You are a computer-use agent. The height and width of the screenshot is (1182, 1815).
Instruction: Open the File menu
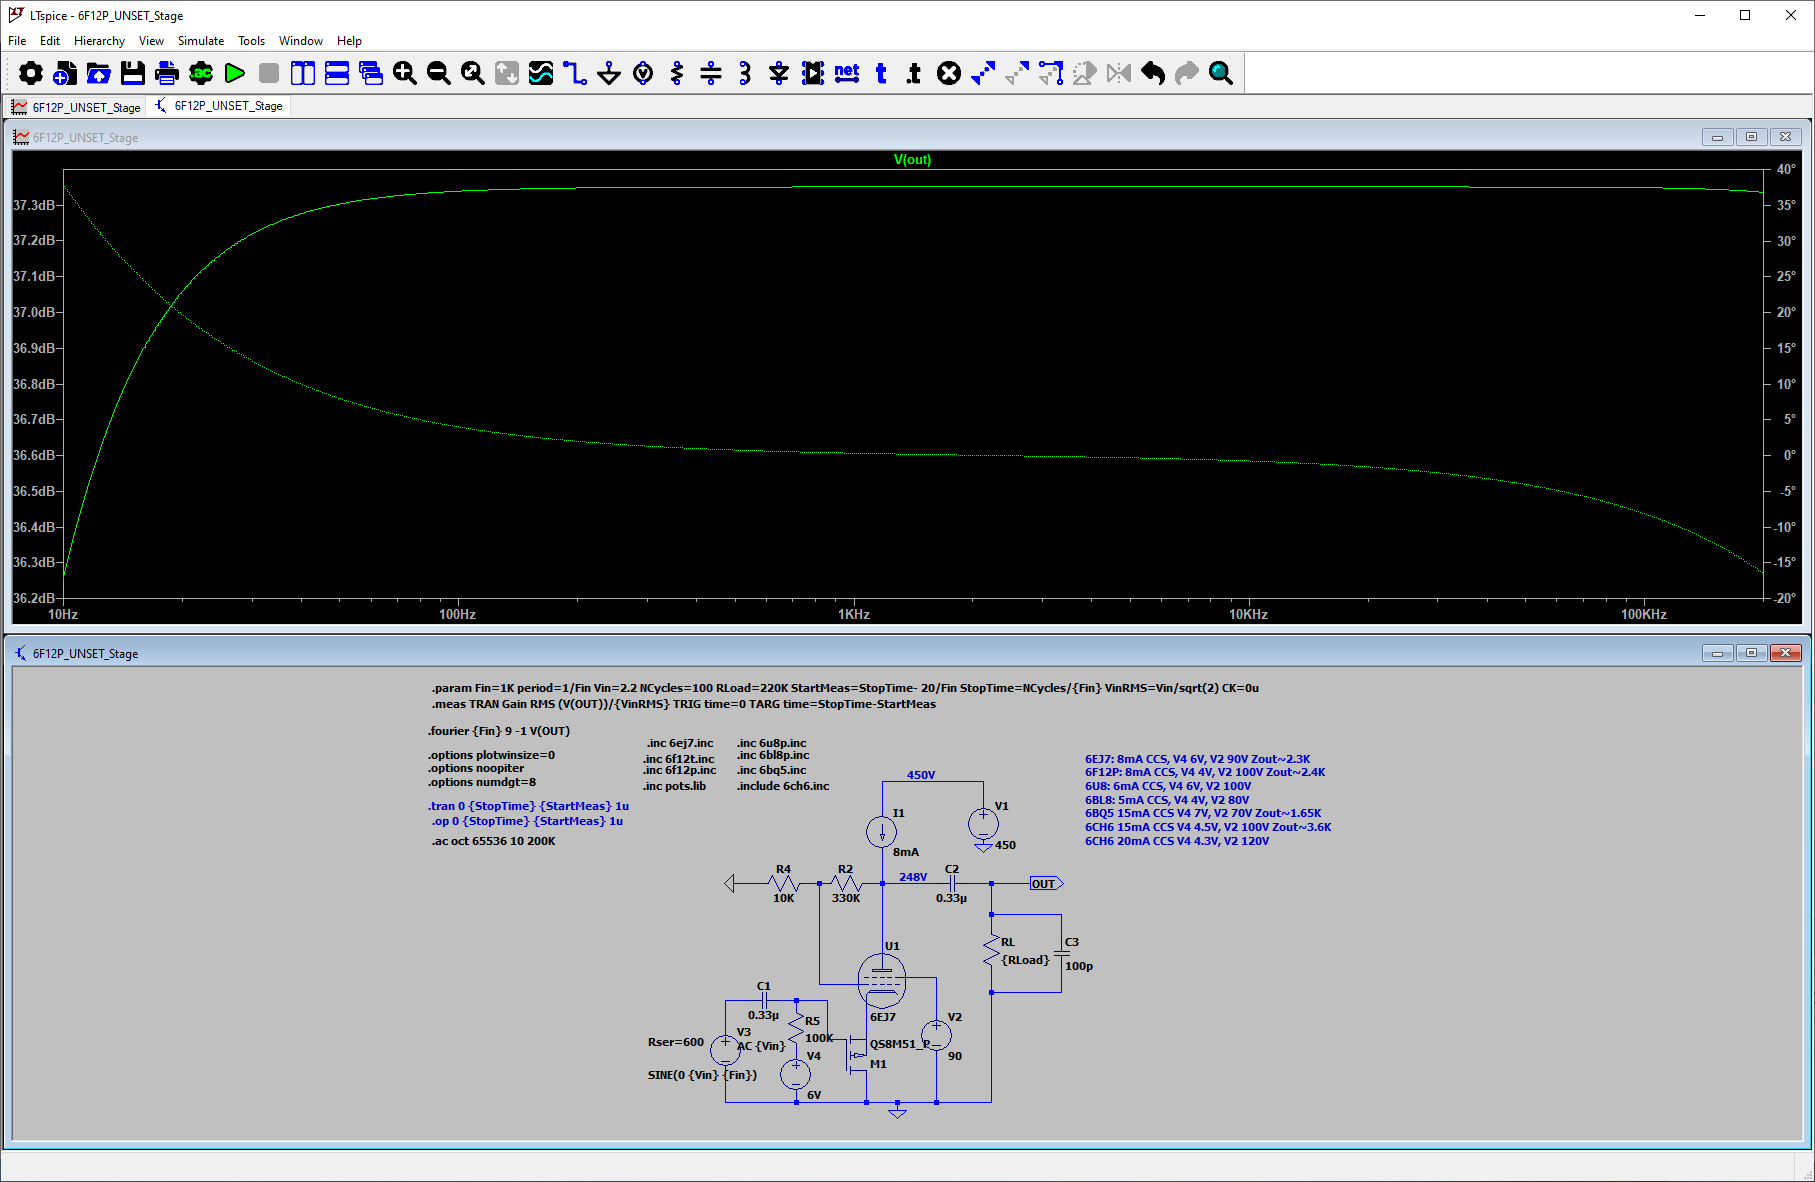17,41
